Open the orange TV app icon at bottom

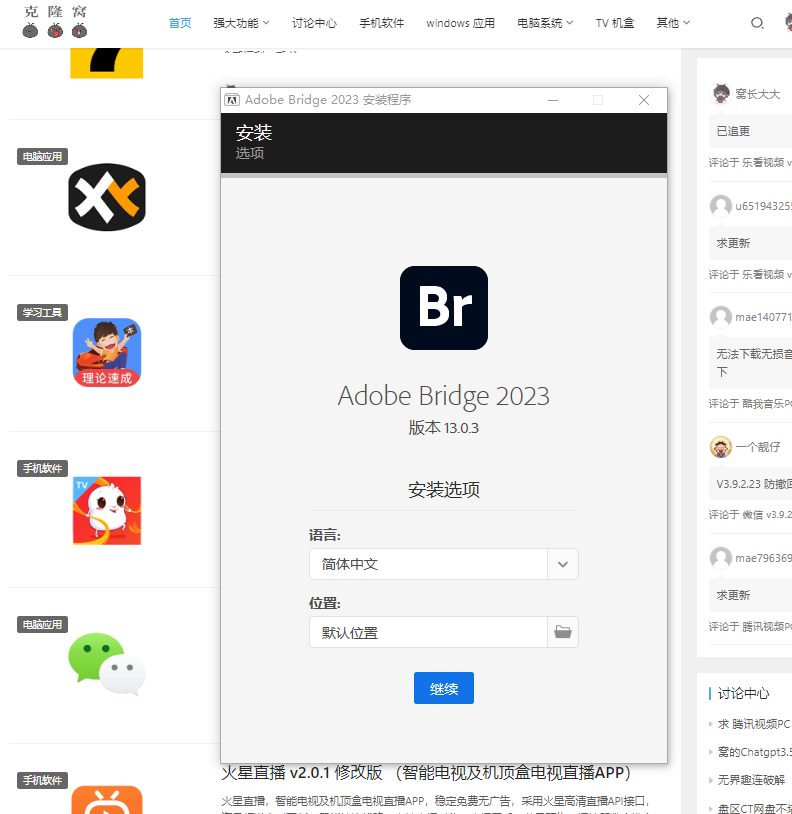point(107,799)
